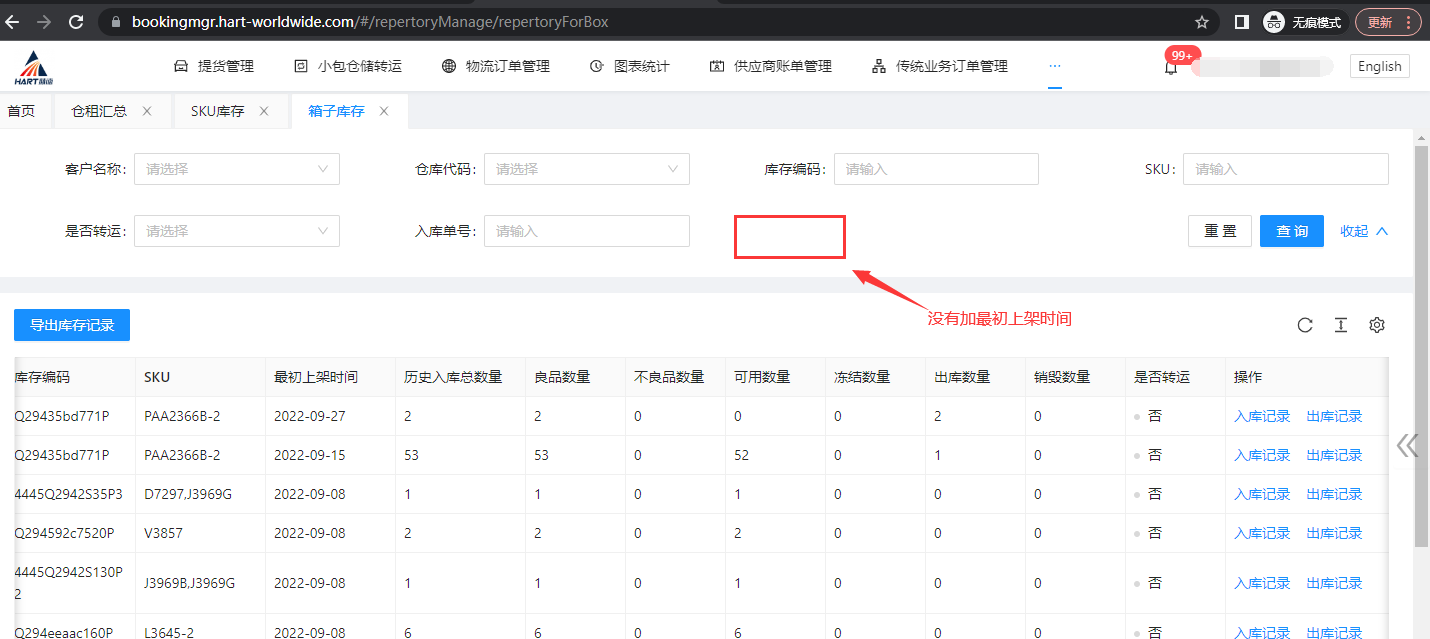Close the 仓租汇总 tab
The height and width of the screenshot is (639, 1430).
(147, 111)
